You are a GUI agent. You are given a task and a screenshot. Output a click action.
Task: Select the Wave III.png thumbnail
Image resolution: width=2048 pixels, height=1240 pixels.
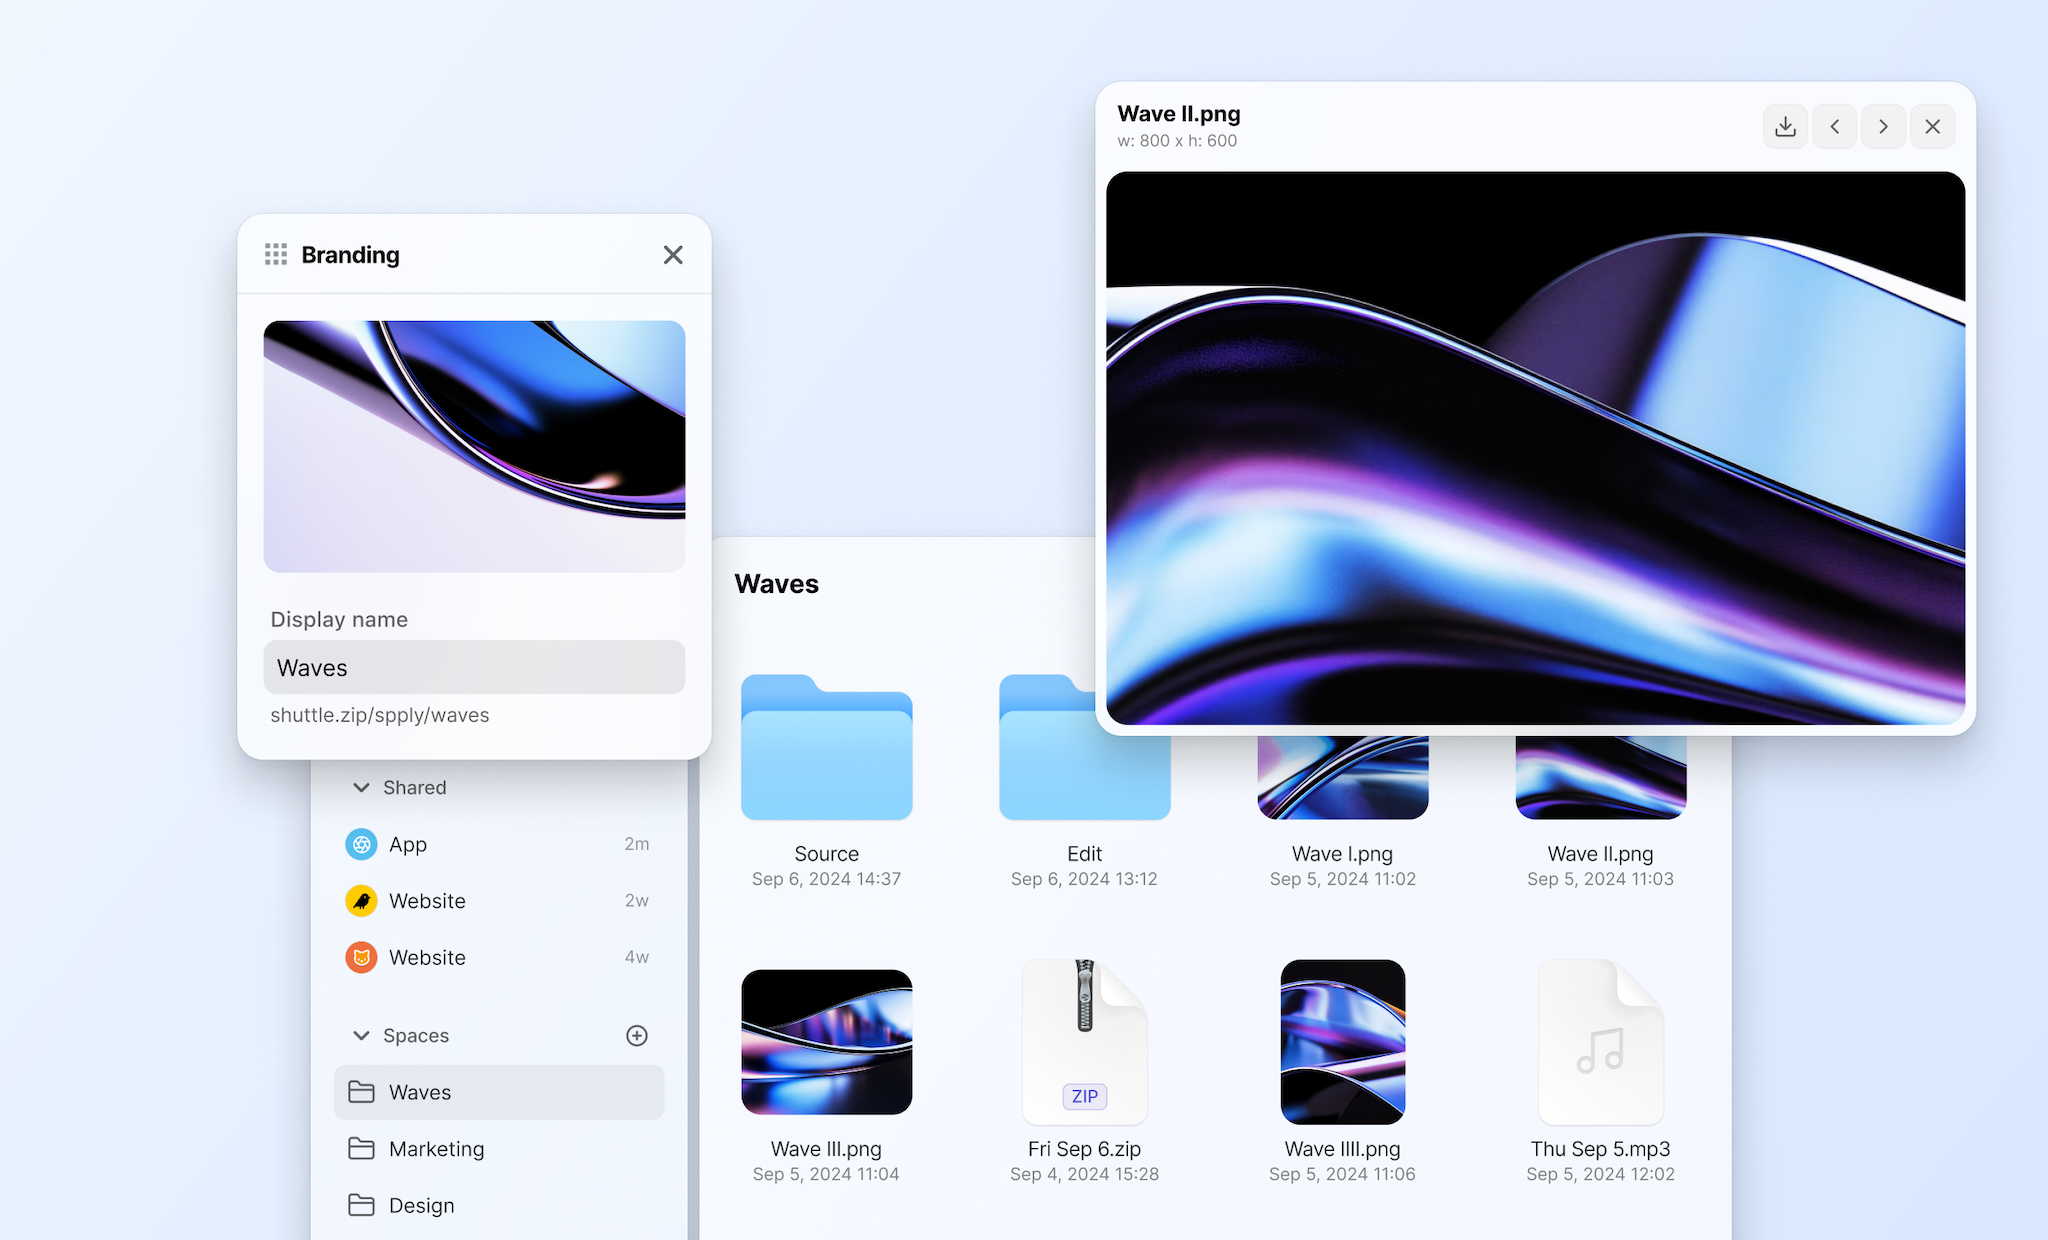pos(826,1042)
